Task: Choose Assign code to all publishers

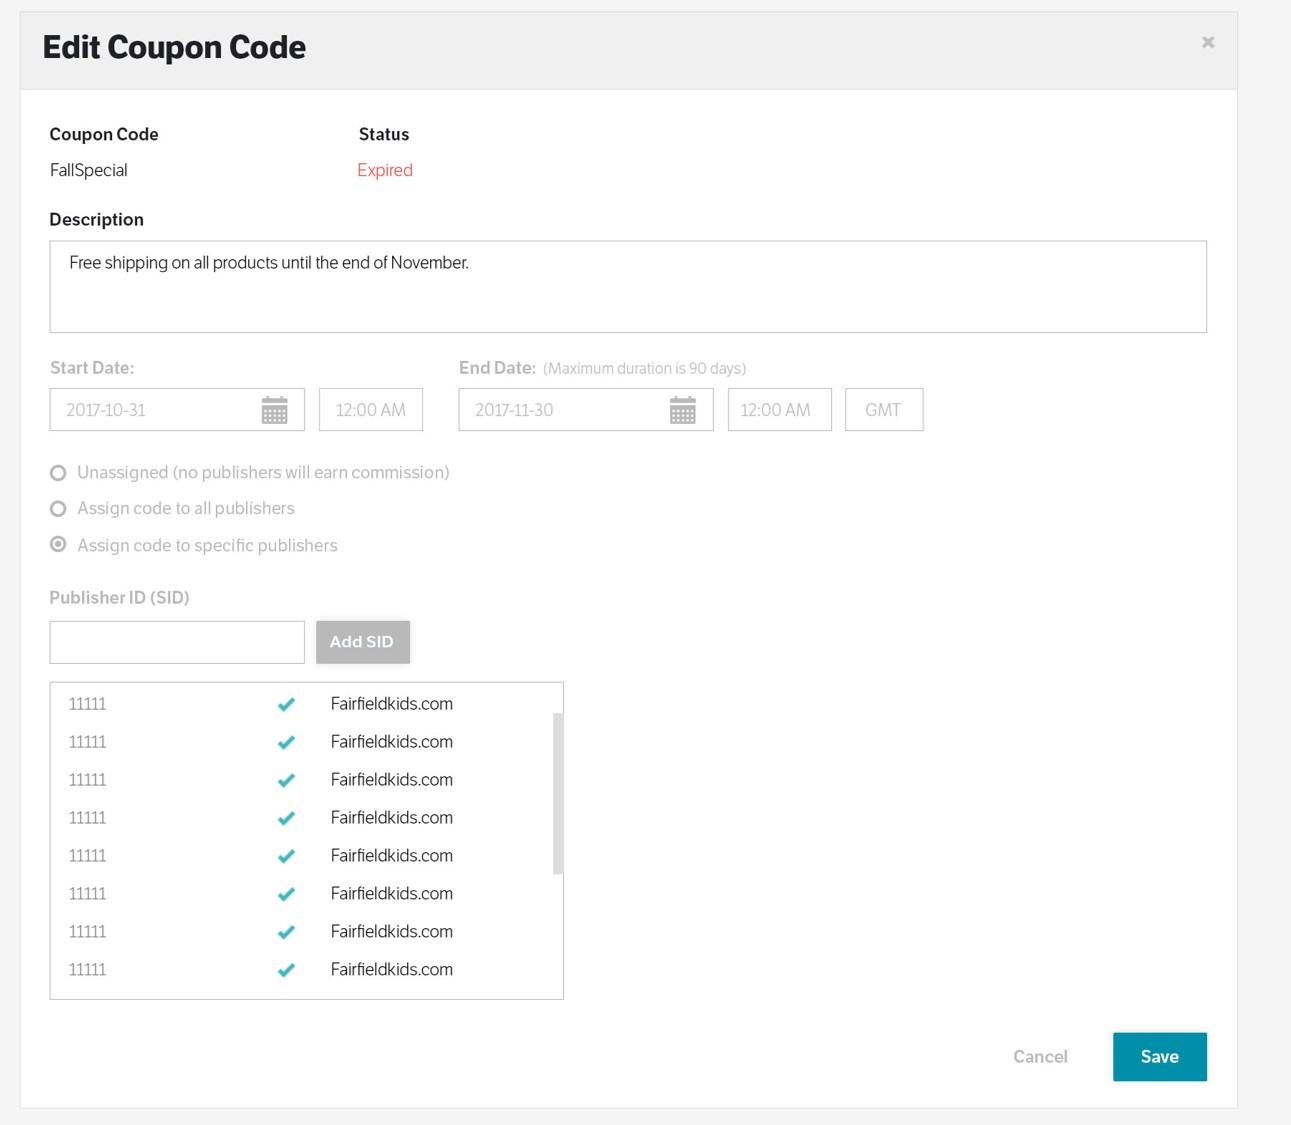Action: click(x=59, y=509)
